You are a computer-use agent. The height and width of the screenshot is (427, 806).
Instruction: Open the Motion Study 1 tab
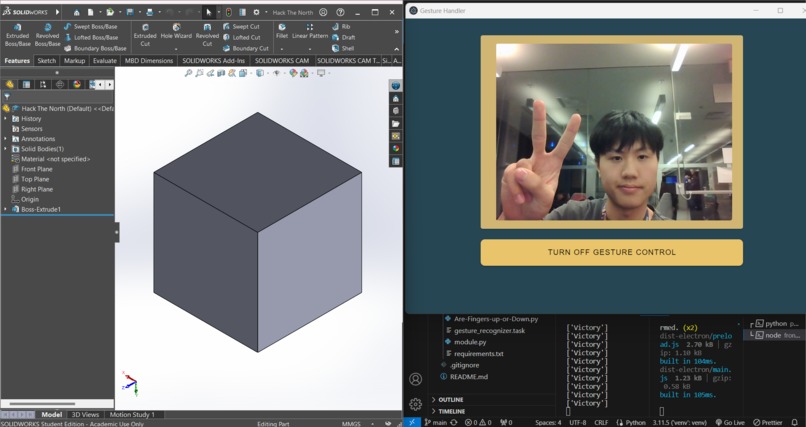132,414
